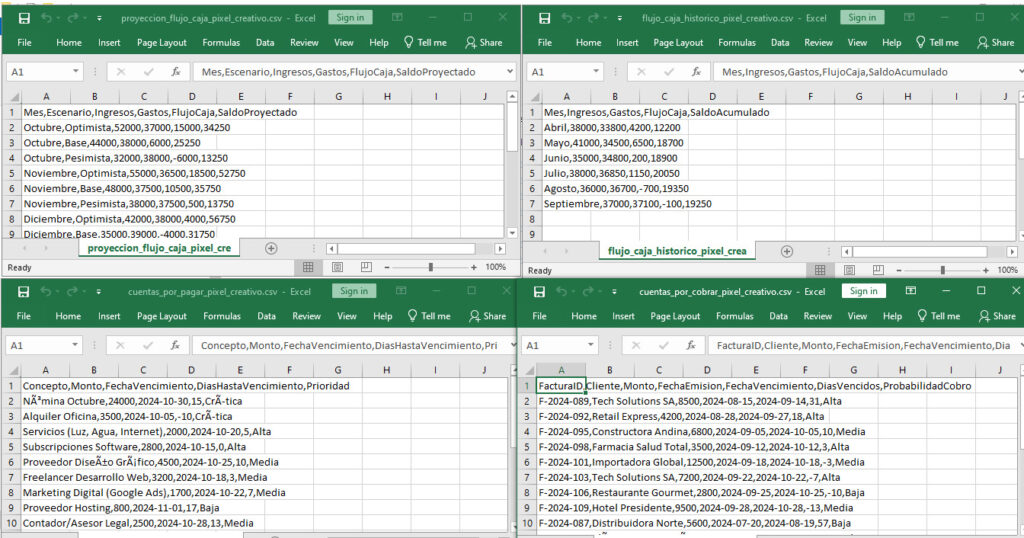This screenshot has height=538, width=1024.
Task: Click the zoom slider in proyeccion_flujo_caja status bar
Action: 430,267
